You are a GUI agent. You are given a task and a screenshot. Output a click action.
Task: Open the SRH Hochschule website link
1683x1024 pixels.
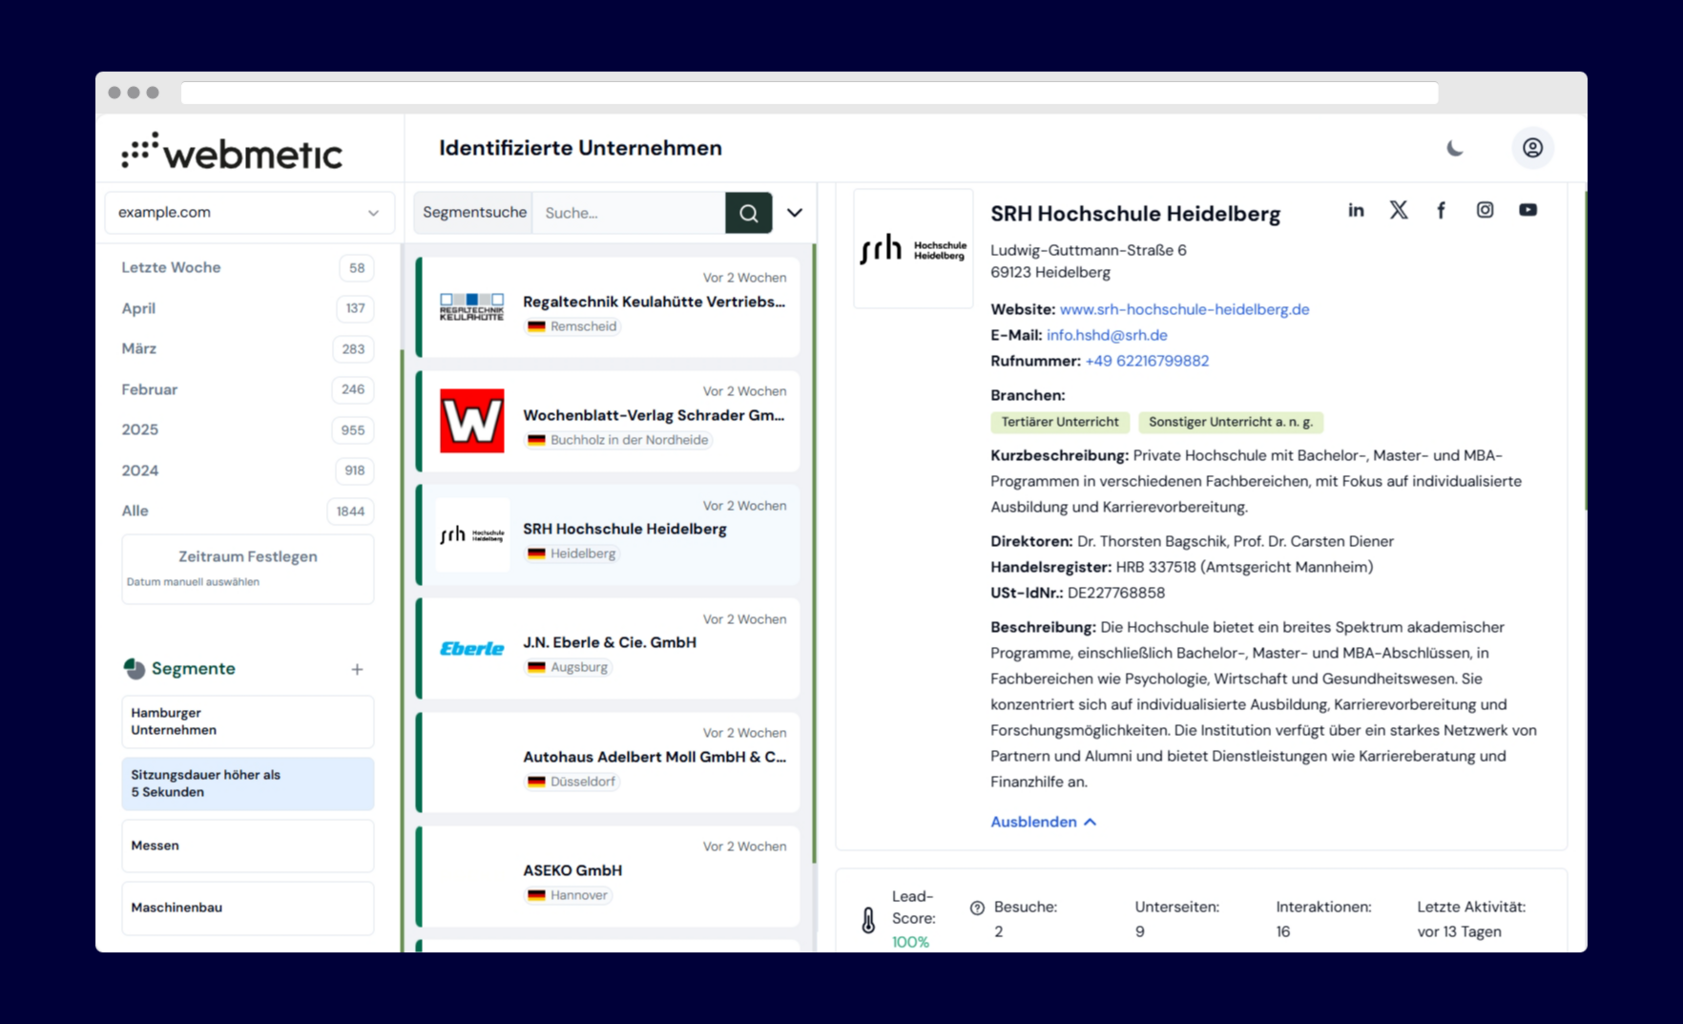pos(1183,310)
